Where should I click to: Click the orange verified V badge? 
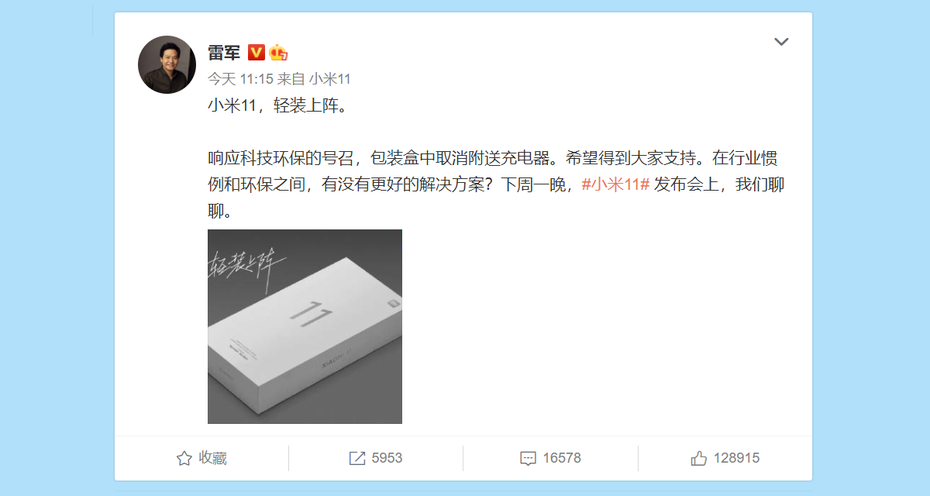(x=256, y=52)
